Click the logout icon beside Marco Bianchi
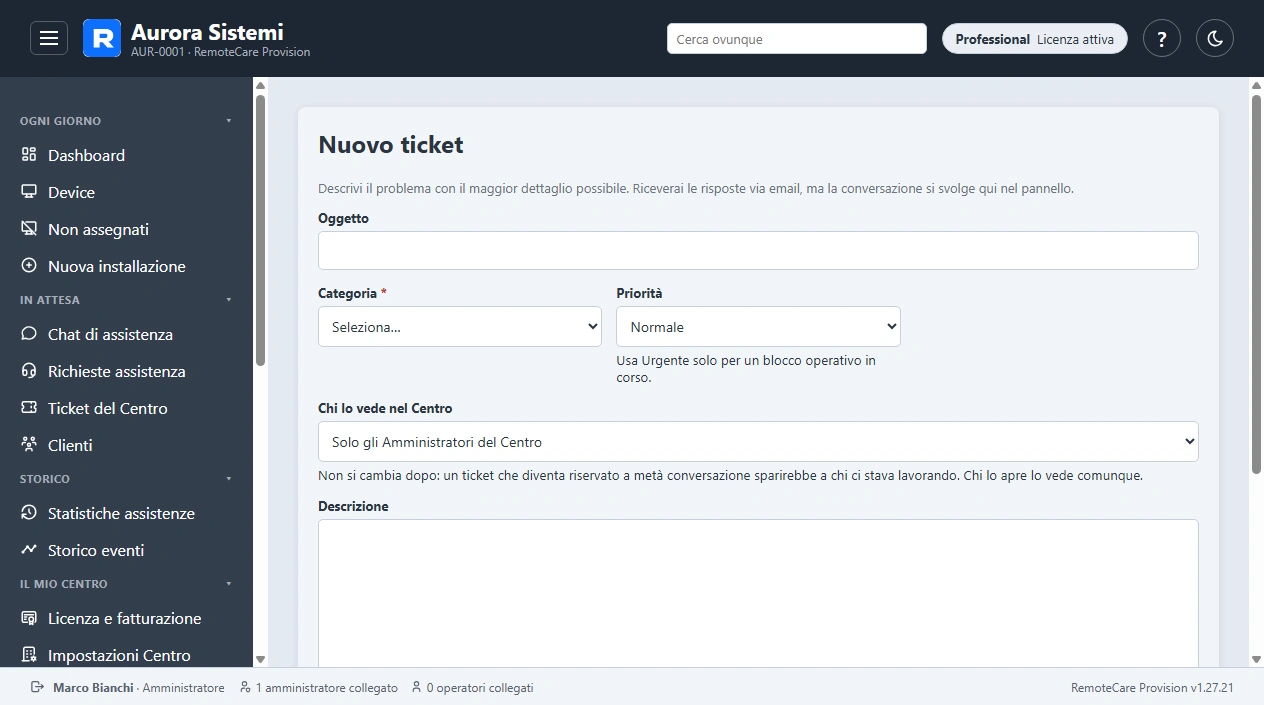 (x=38, y=687)
